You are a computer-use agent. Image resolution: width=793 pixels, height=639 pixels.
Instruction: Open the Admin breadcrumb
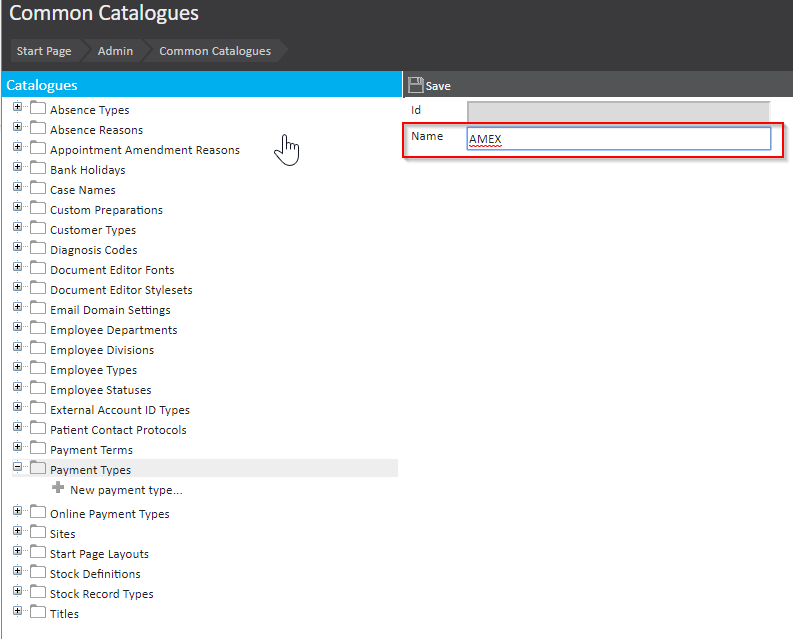click(x=115, y=51)
